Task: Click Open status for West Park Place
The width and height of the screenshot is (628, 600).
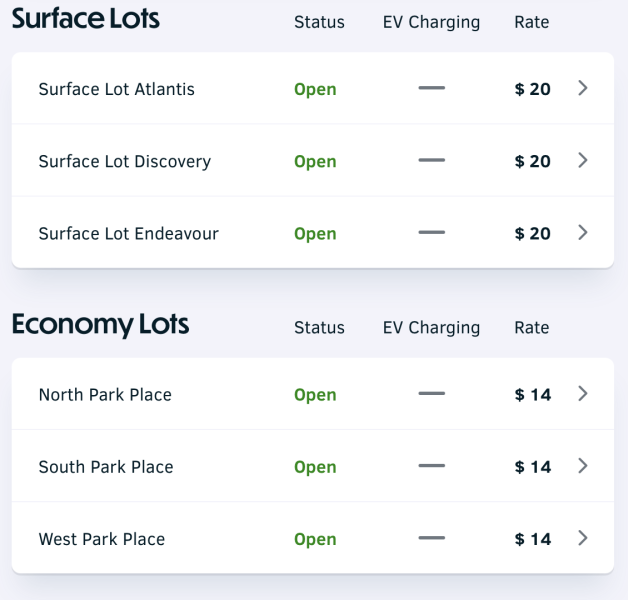Action: point(315,539)
